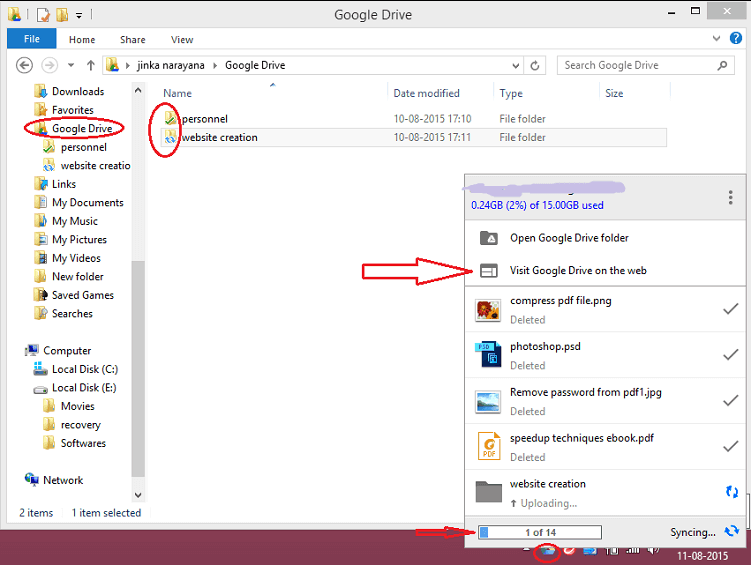
Task: Select Favorites in the navigation pane
Action: pos(72,110)
